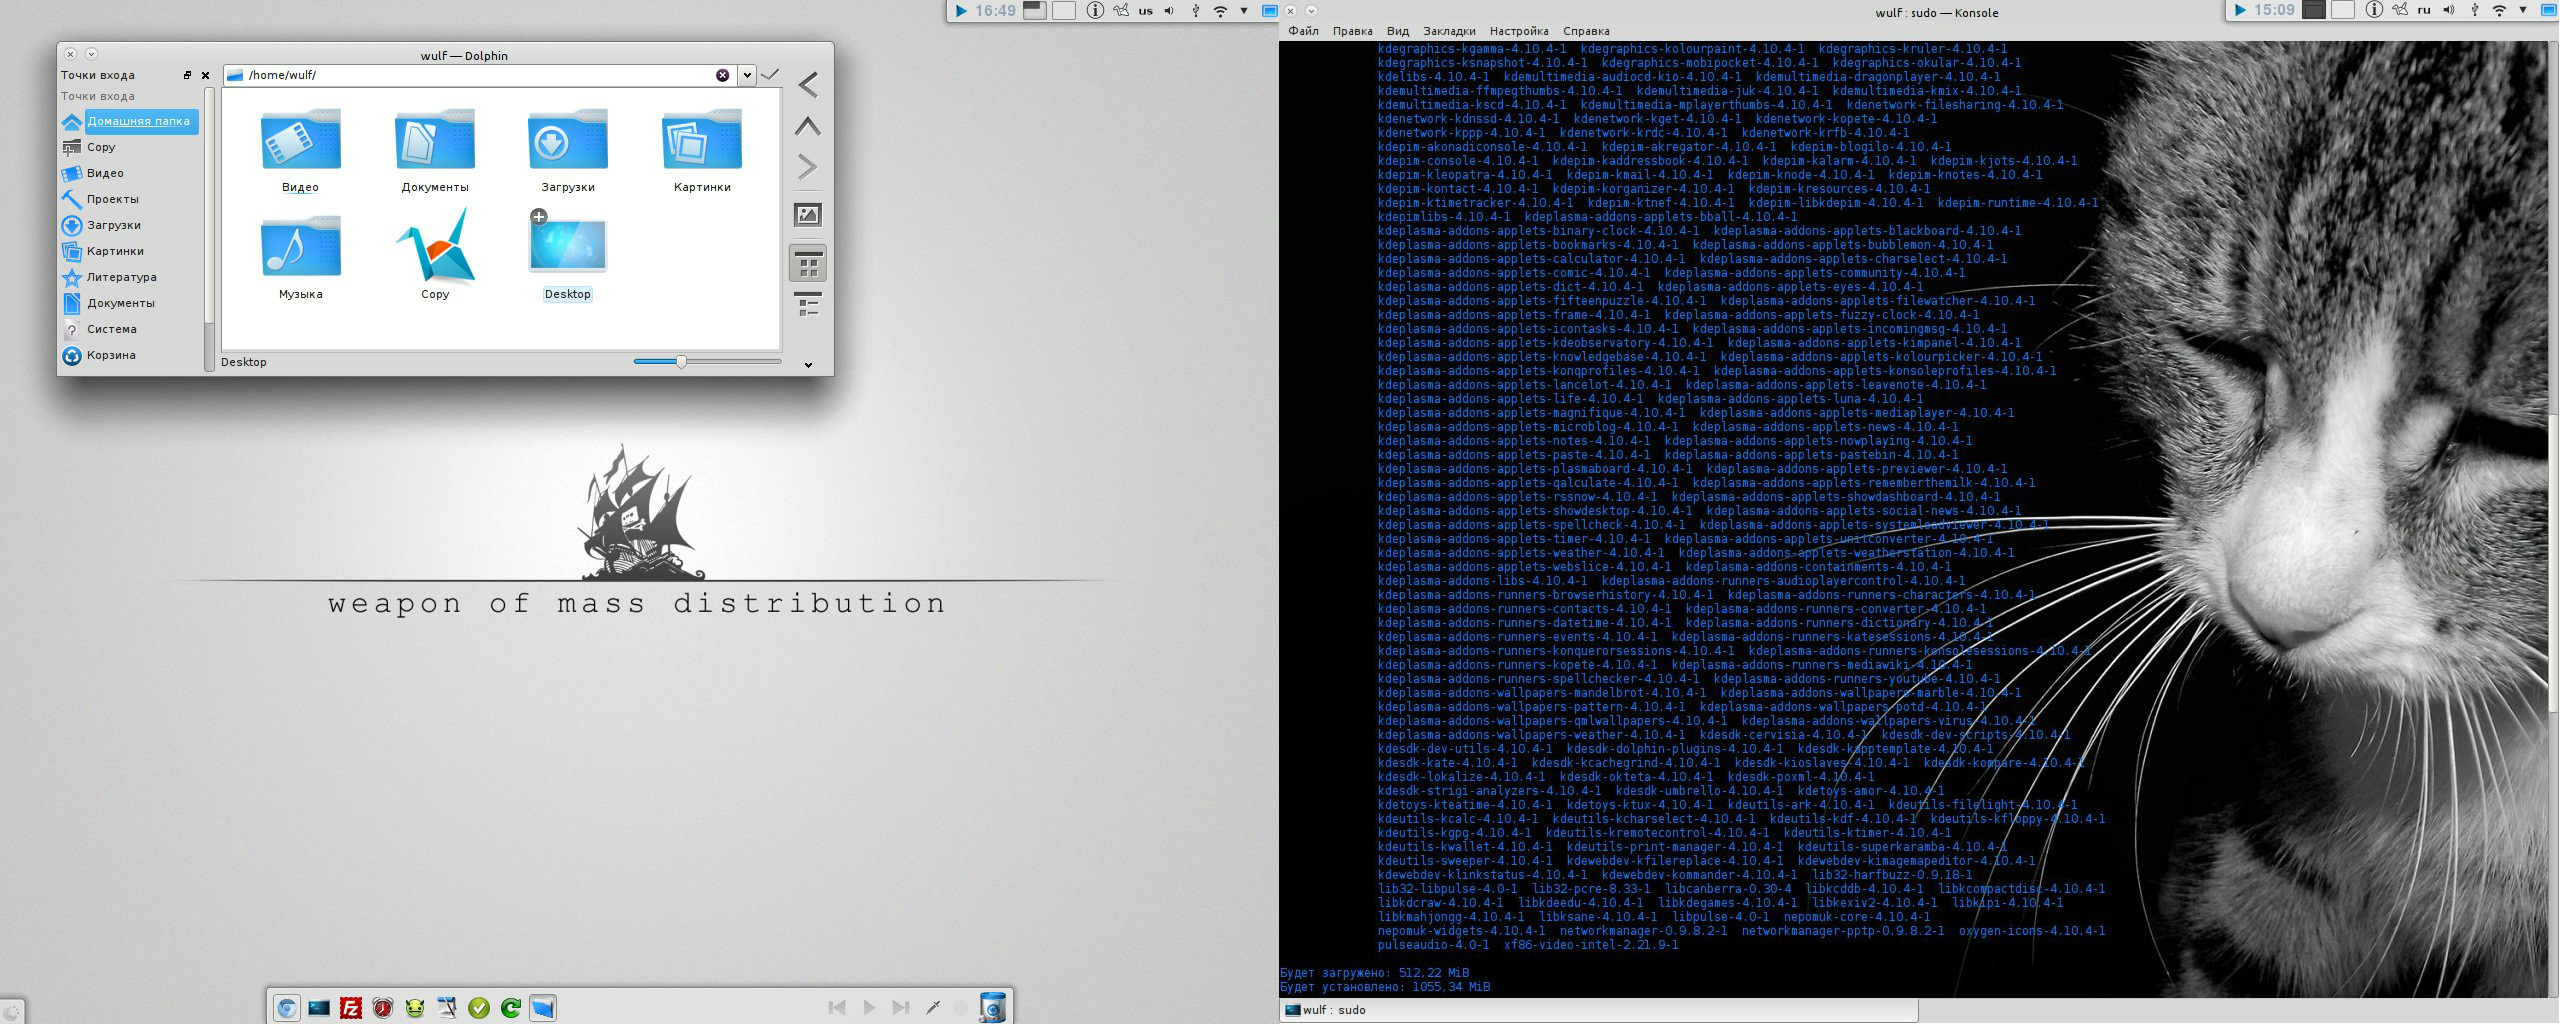Open Konsole window menu dropdown button
Viewport: 2560px width, 1024px height.
point(1311,11)
